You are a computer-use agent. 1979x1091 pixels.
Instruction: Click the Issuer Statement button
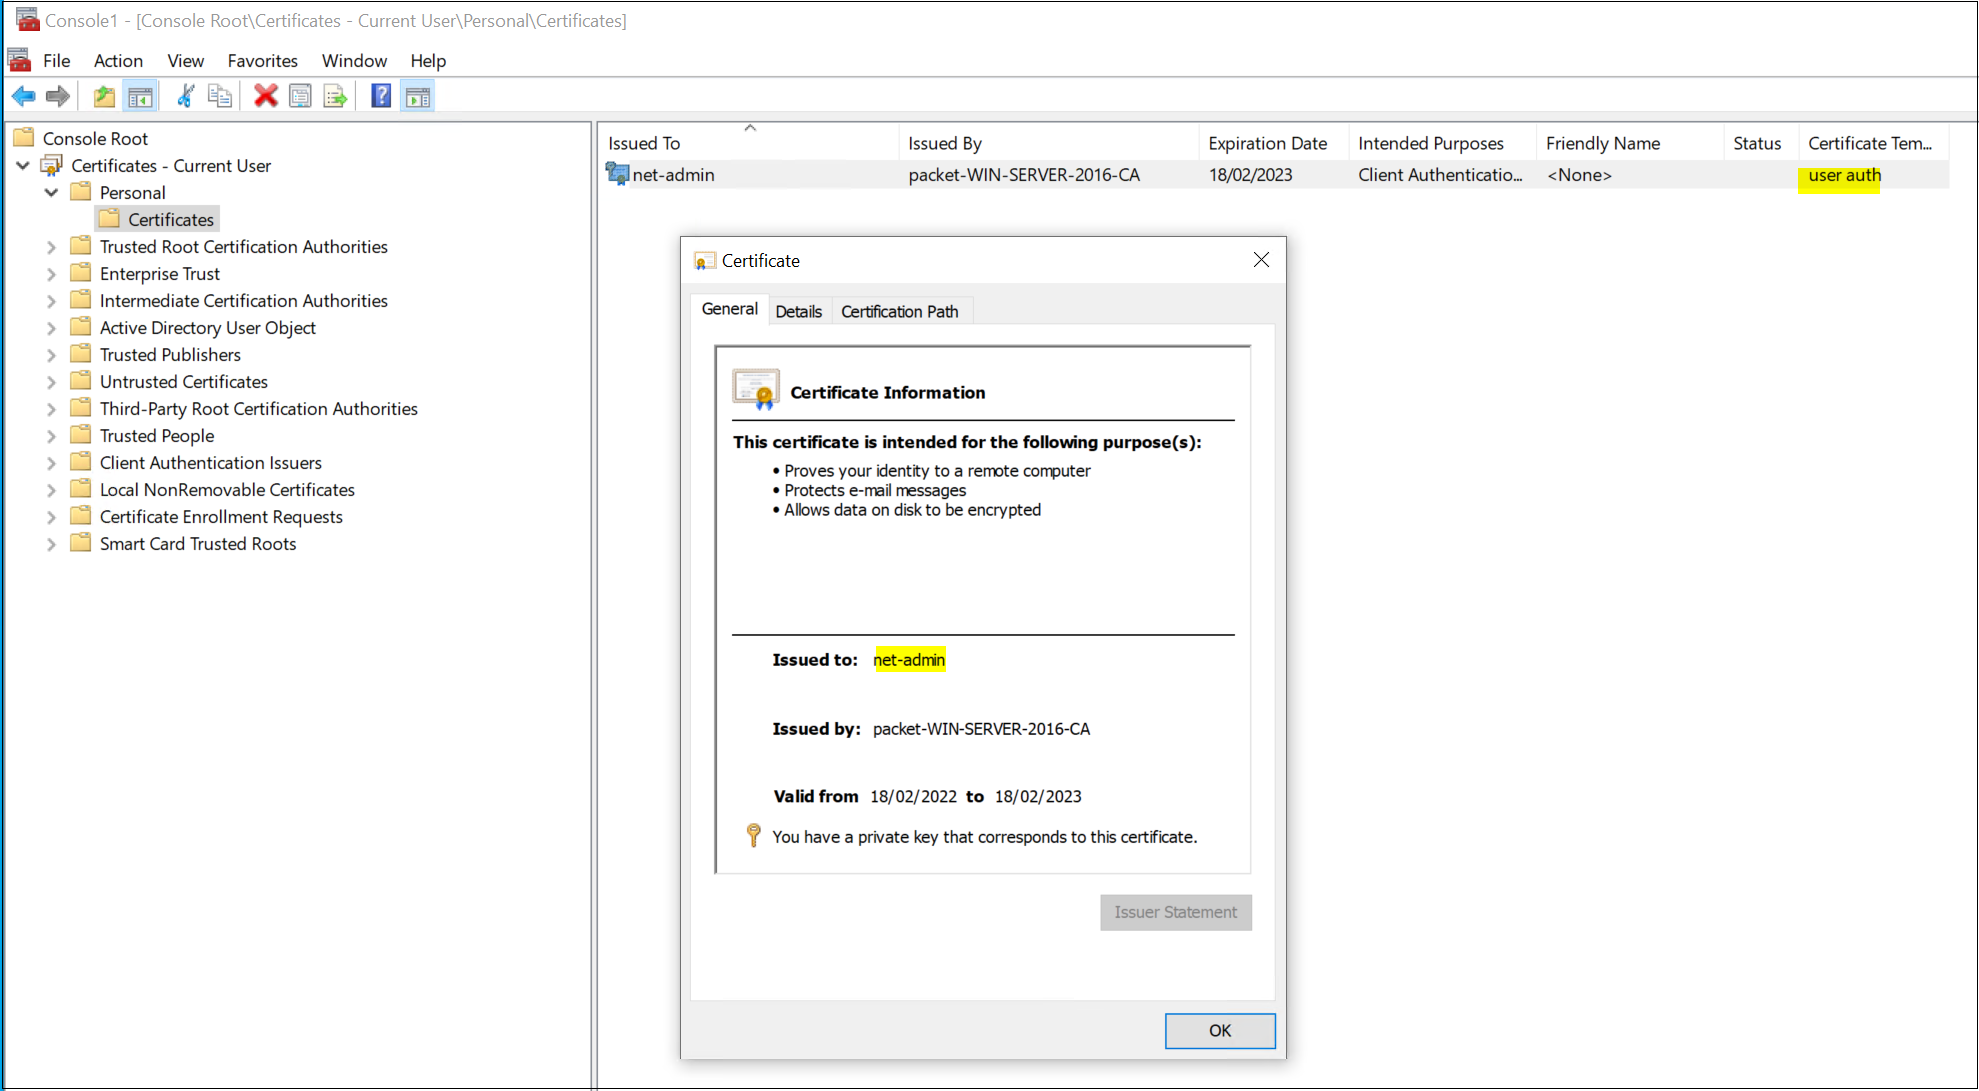[1175, 912]
